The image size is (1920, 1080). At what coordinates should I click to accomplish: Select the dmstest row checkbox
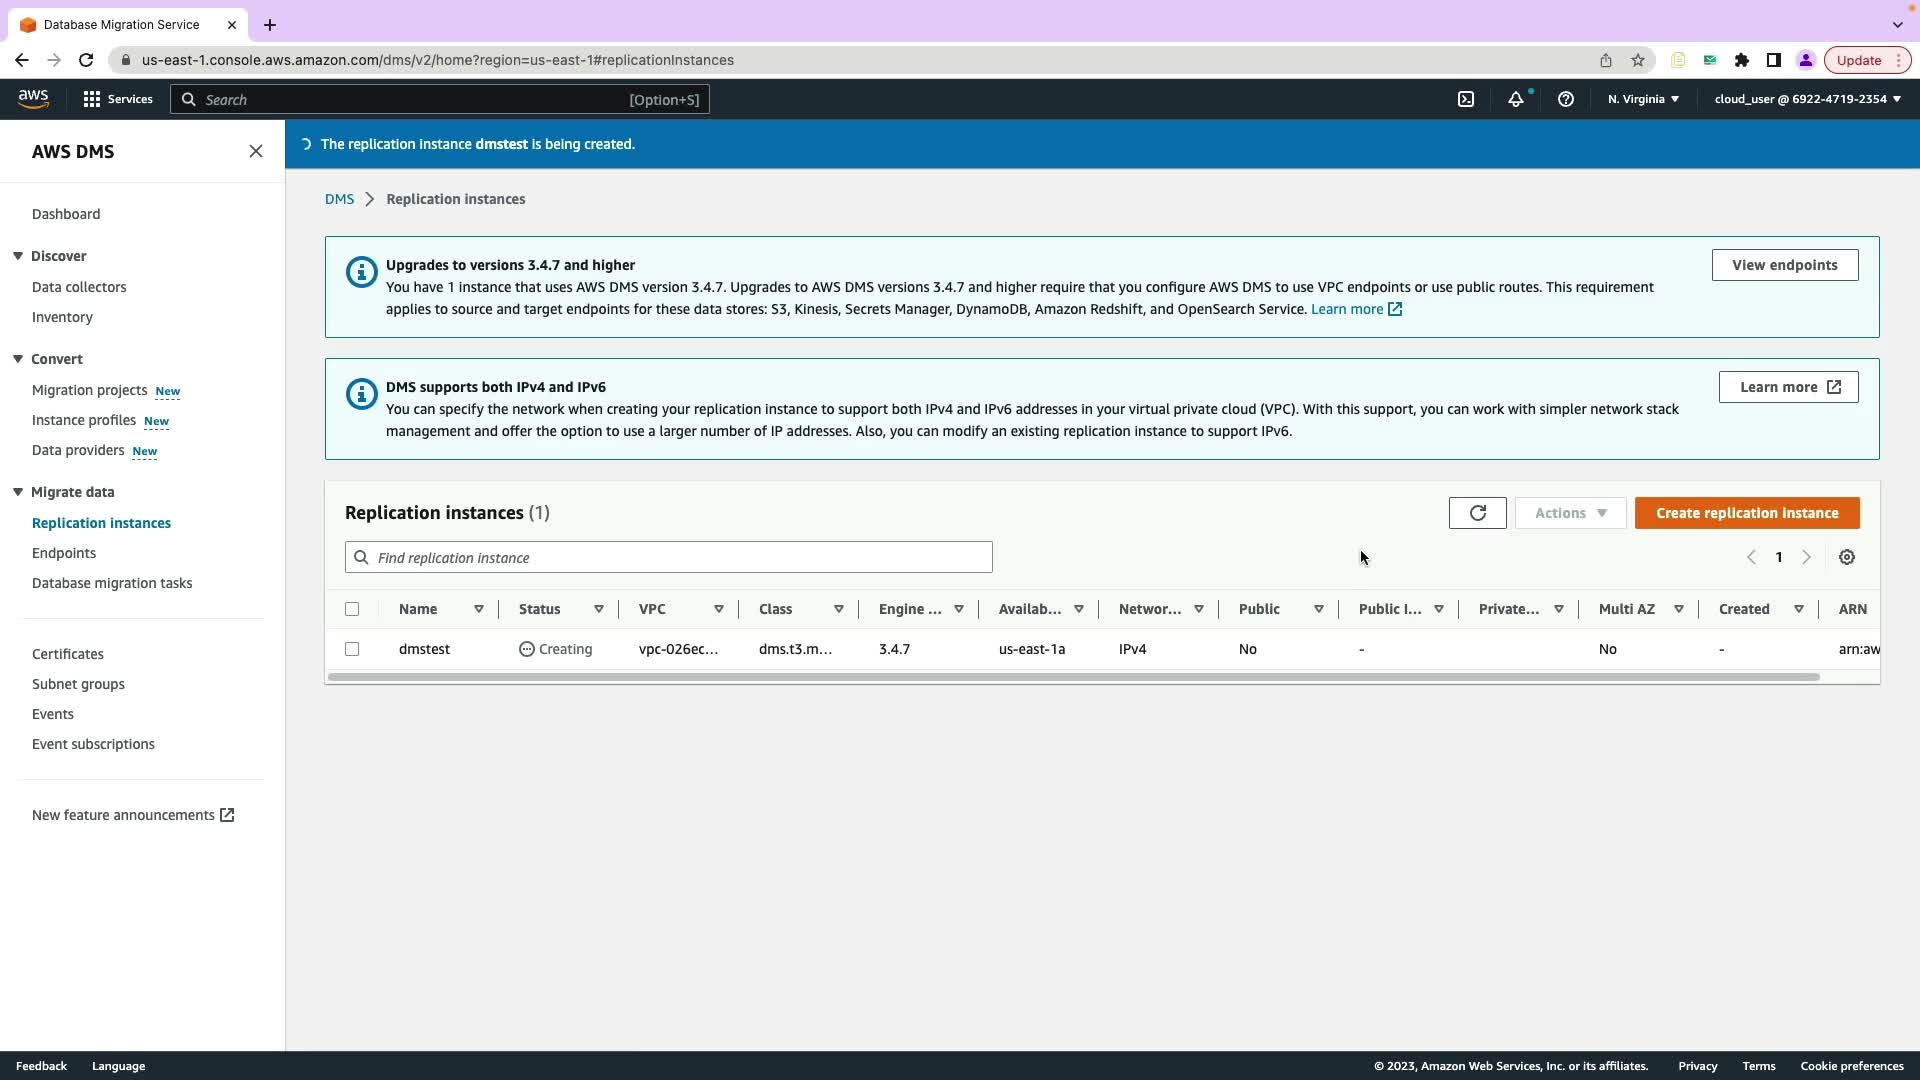[352, 649]
